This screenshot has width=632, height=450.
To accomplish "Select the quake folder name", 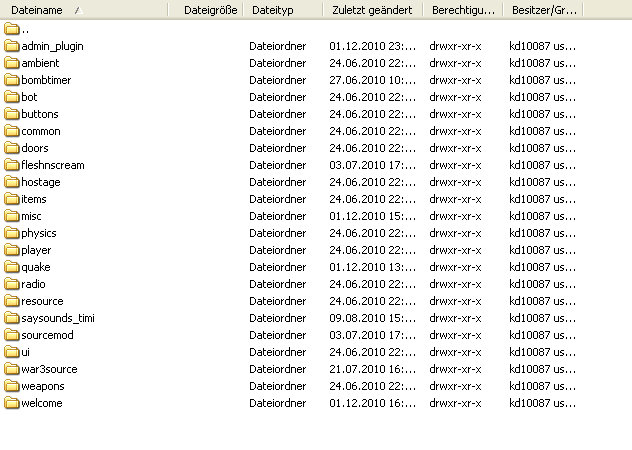I will (35, 267).
